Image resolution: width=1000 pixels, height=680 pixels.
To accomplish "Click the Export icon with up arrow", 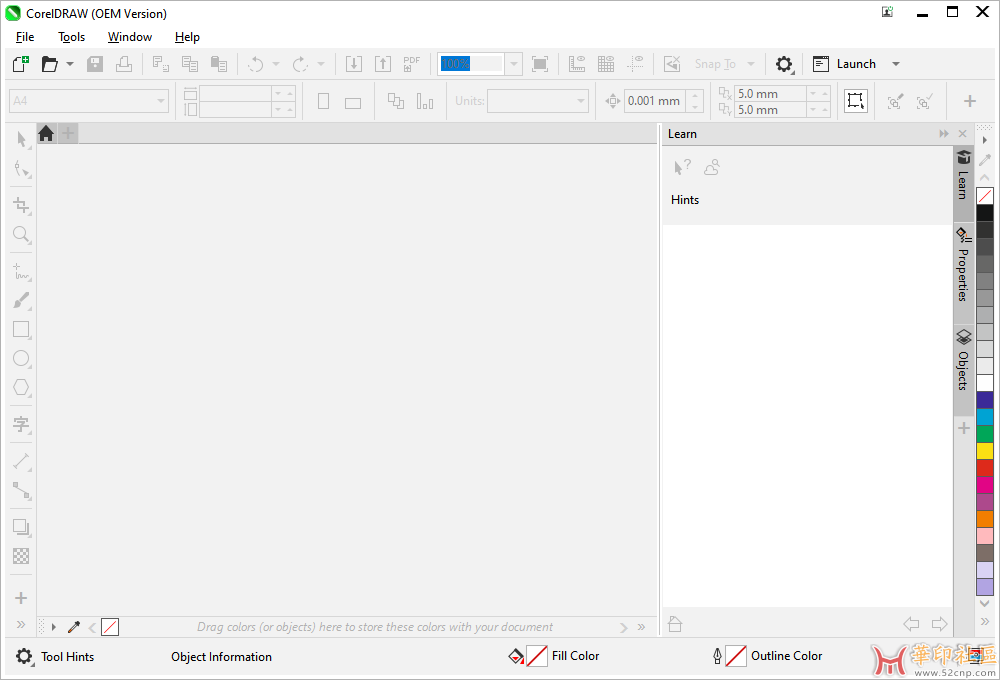I will pos(383,64).
